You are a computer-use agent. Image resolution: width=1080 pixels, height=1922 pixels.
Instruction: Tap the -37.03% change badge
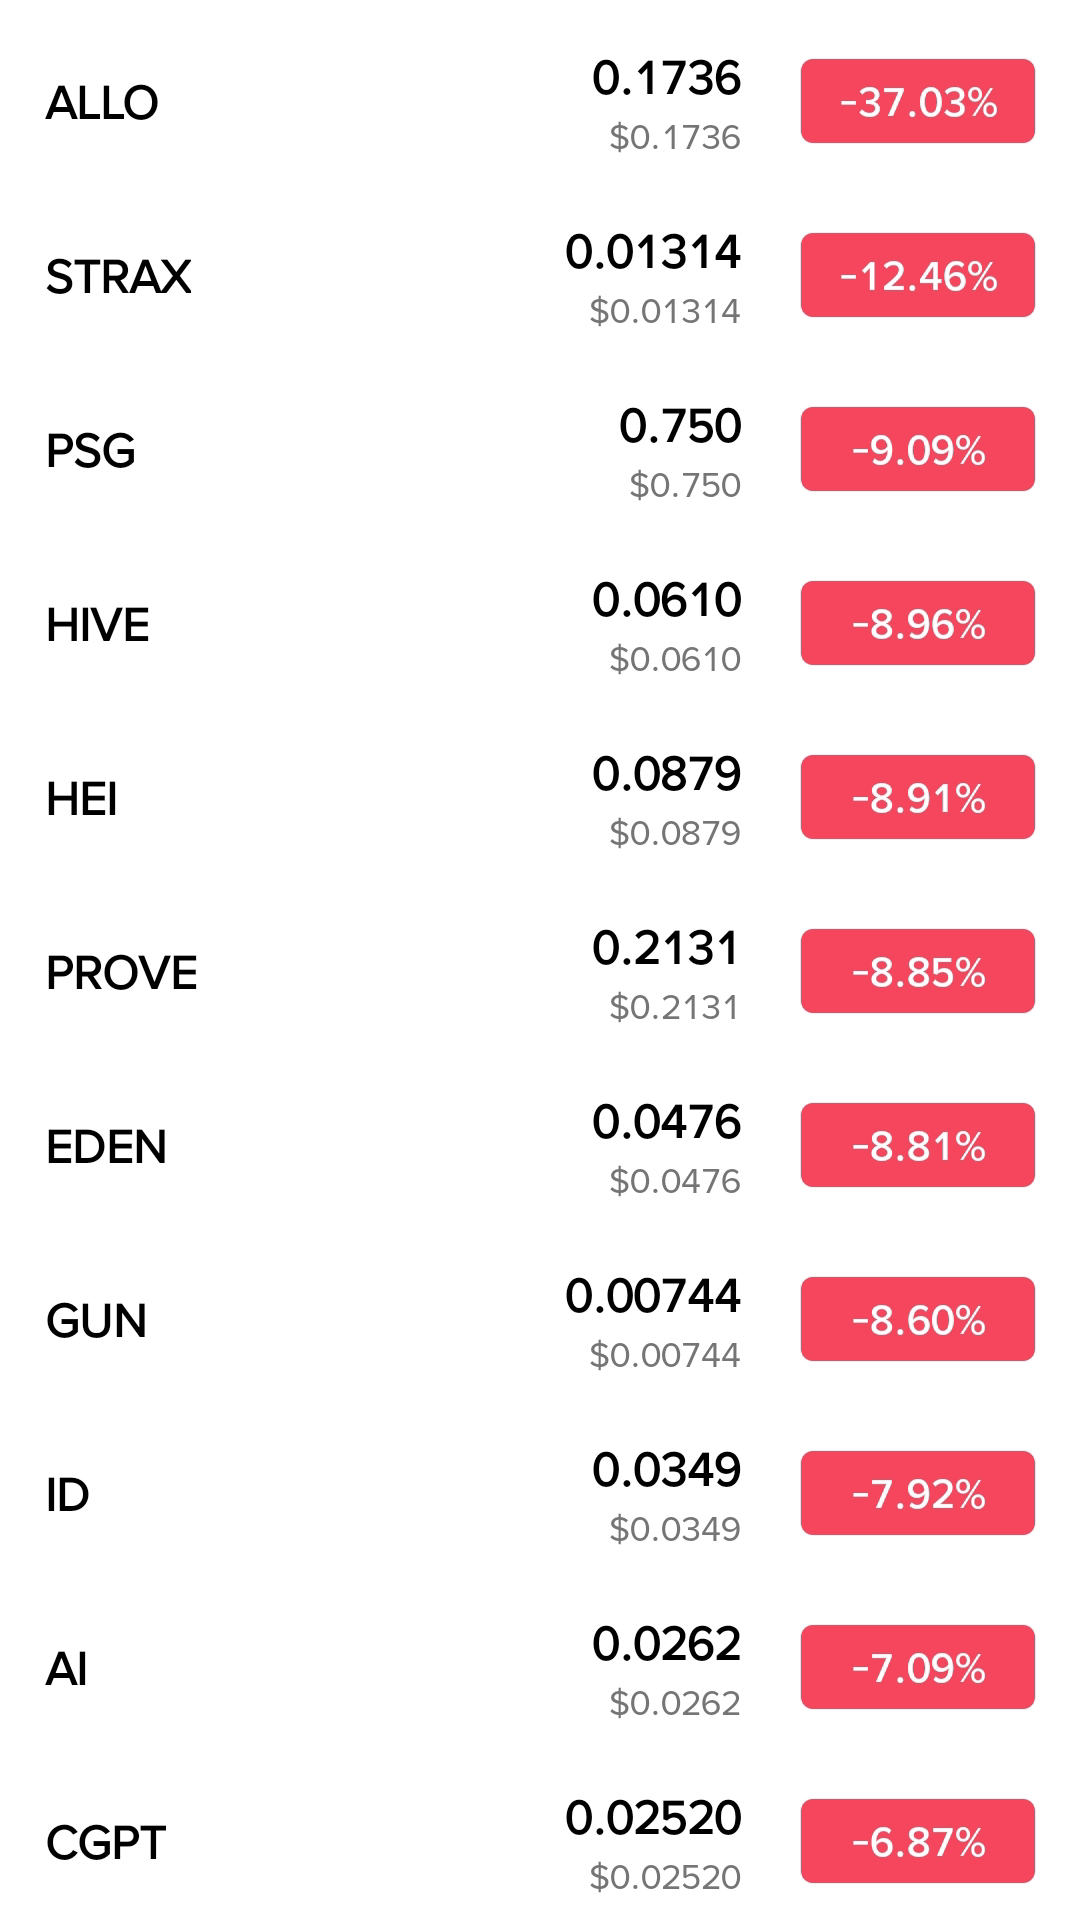click(x=917, y=101)
